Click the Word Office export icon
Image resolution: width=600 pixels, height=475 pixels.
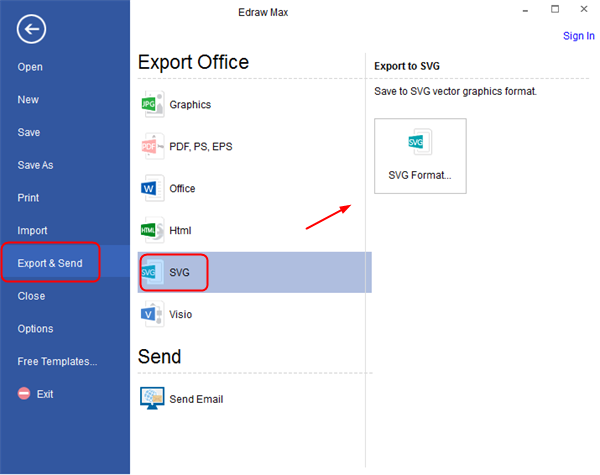tap(152, 188)
